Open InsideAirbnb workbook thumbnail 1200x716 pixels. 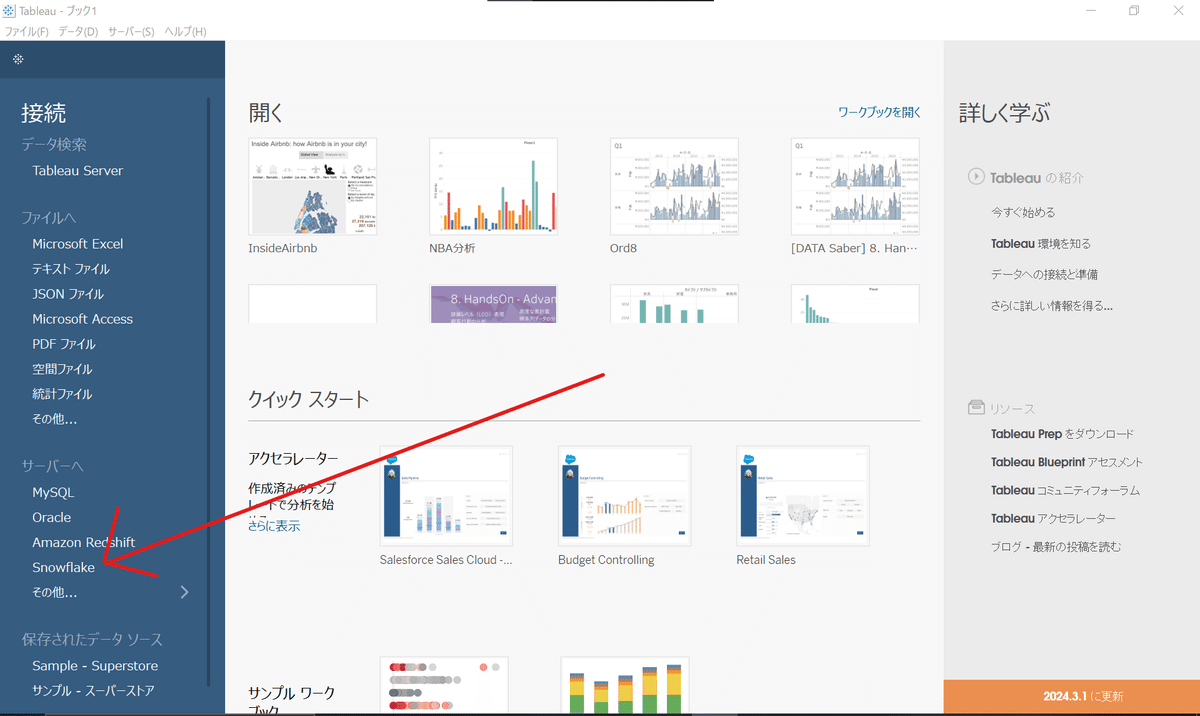pos(313,186)
